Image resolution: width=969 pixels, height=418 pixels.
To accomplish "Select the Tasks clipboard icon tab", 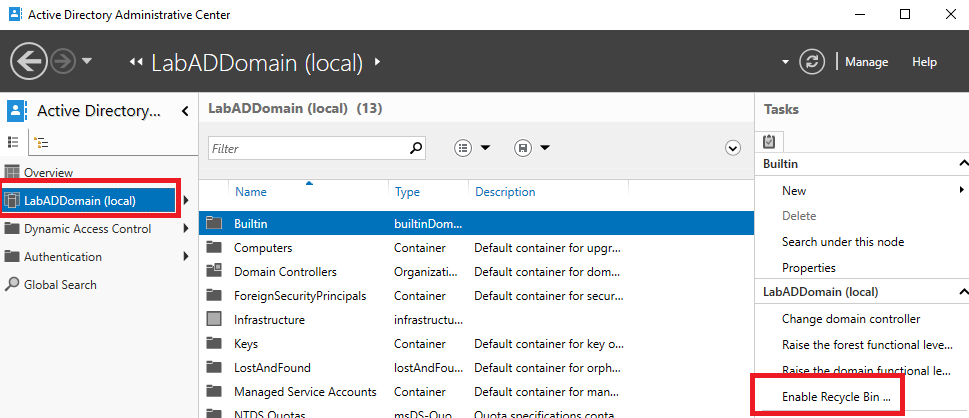I will tap(769, 142).
